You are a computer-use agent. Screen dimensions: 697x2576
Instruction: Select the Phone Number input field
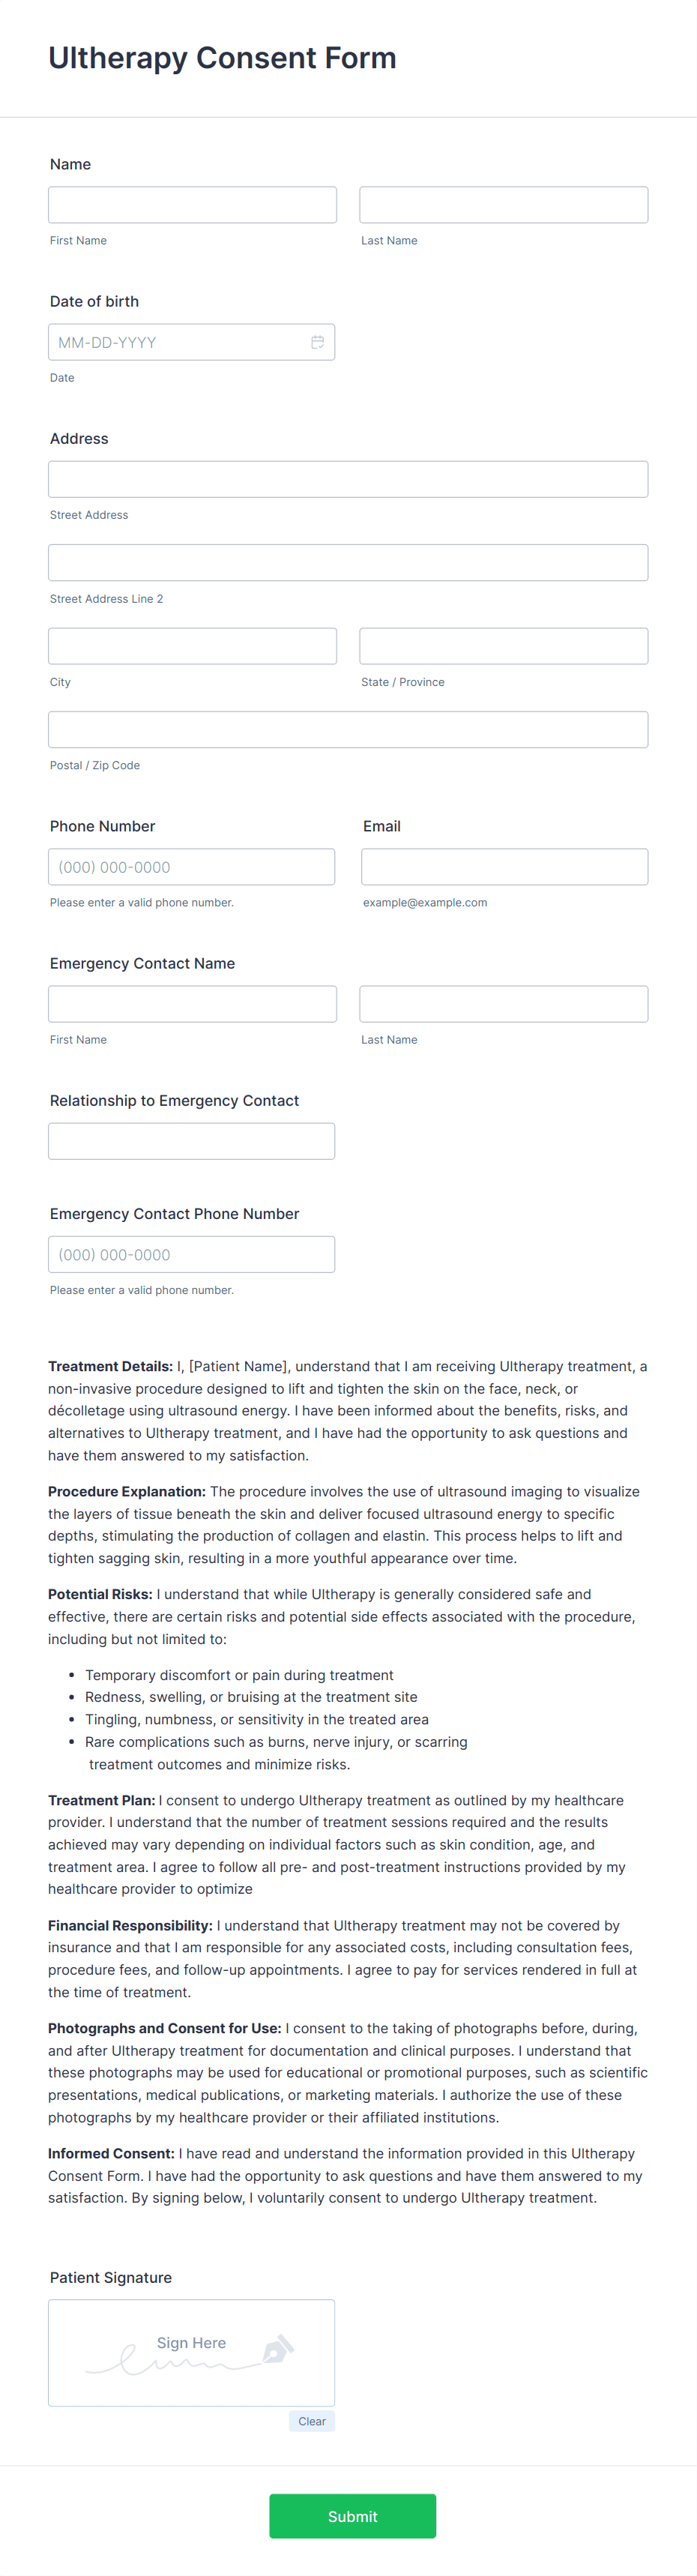tap(192, 866)
